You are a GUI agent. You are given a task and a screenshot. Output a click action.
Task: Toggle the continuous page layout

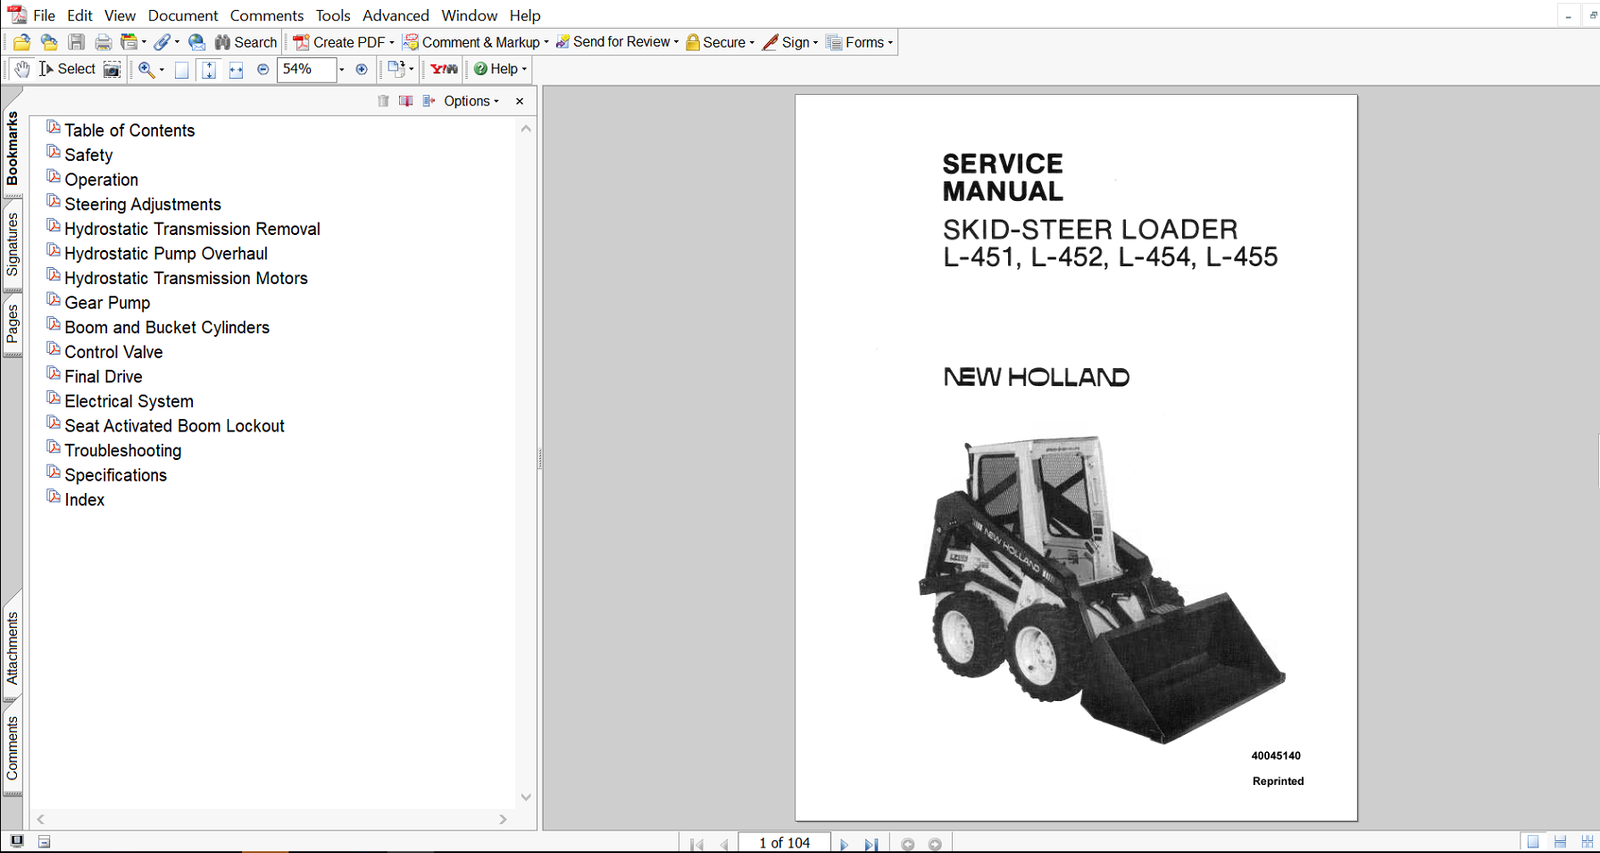click(1560, 842)
